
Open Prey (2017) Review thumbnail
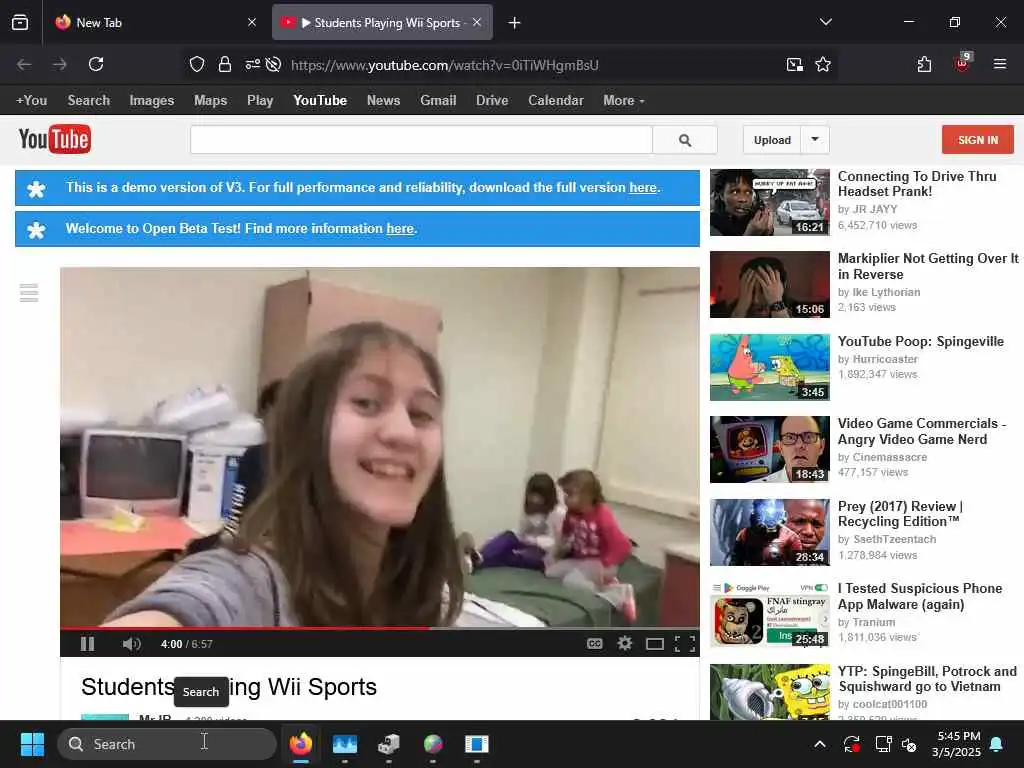[x=769, y=532]
